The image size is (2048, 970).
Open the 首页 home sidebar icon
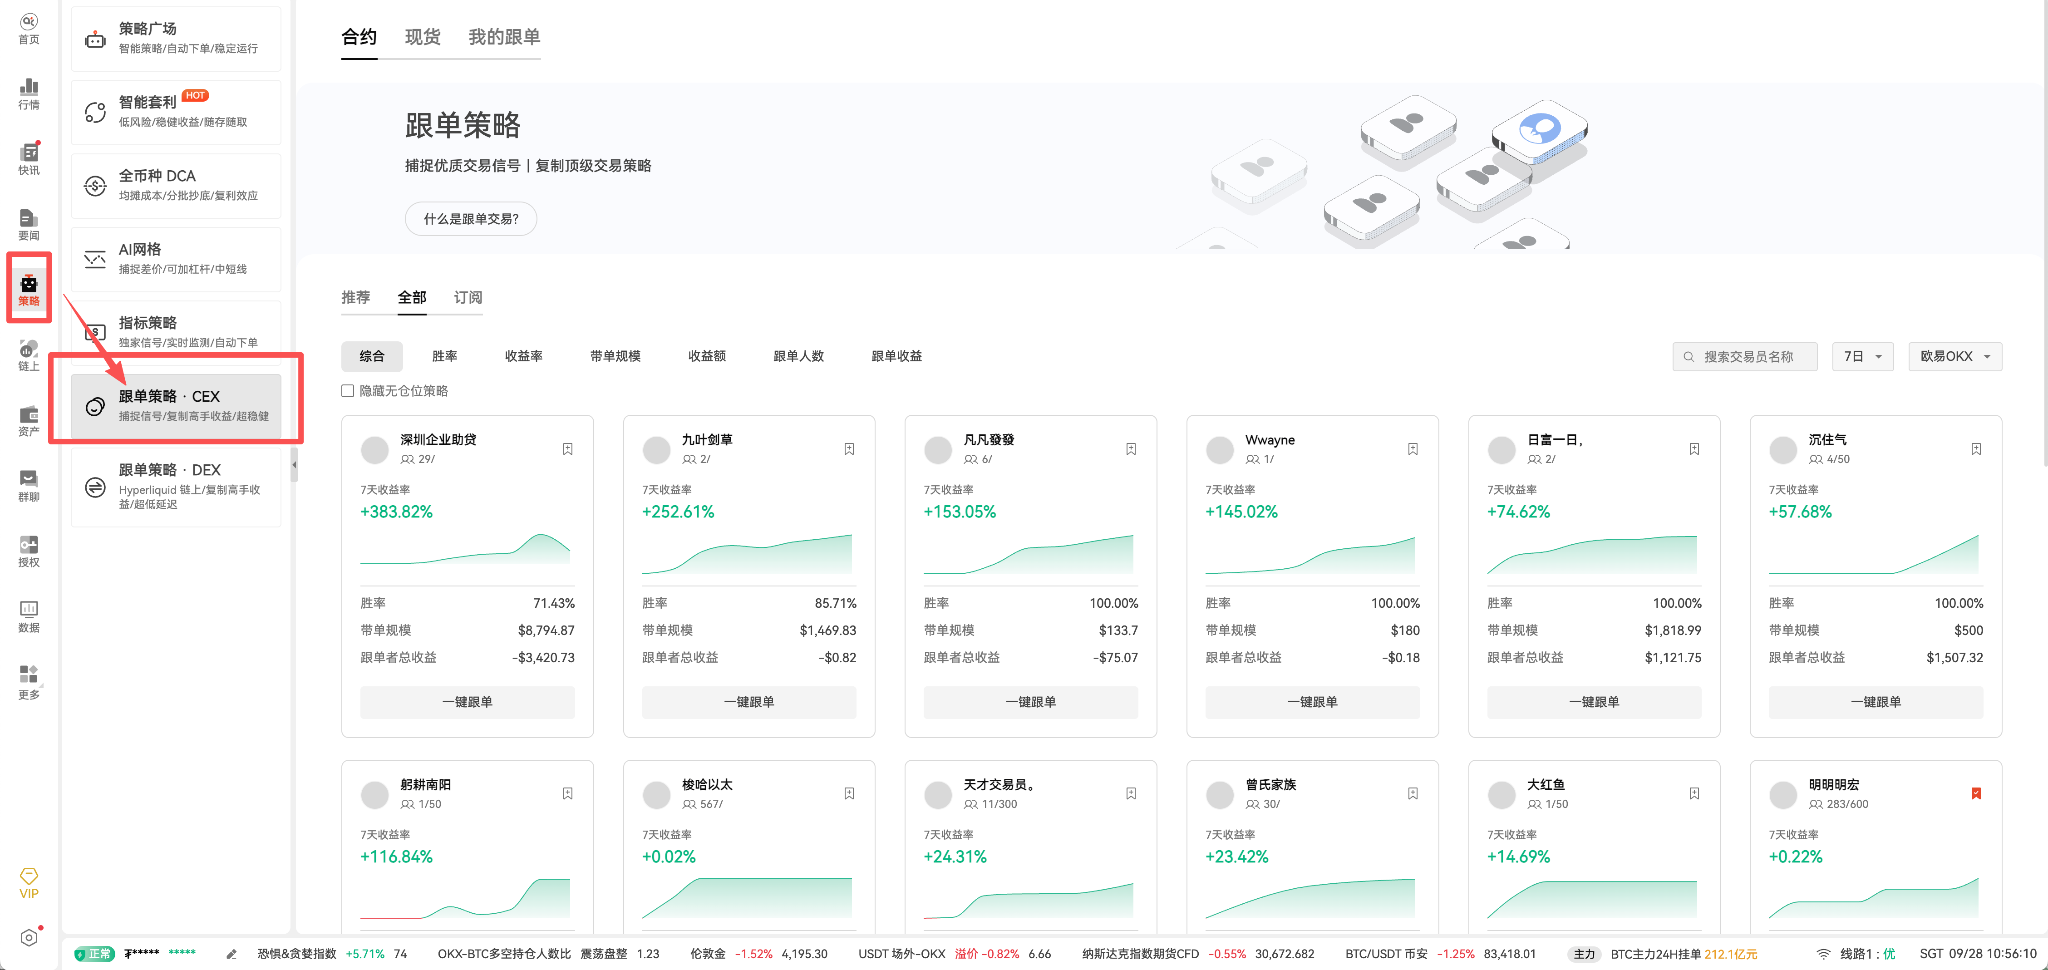(x=29, y=29)
